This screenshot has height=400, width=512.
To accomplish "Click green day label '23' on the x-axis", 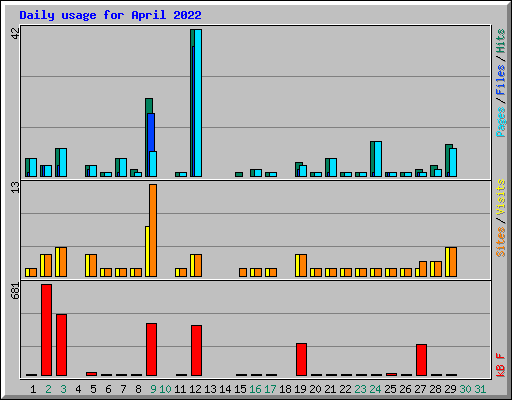I will tap(360, 389).
